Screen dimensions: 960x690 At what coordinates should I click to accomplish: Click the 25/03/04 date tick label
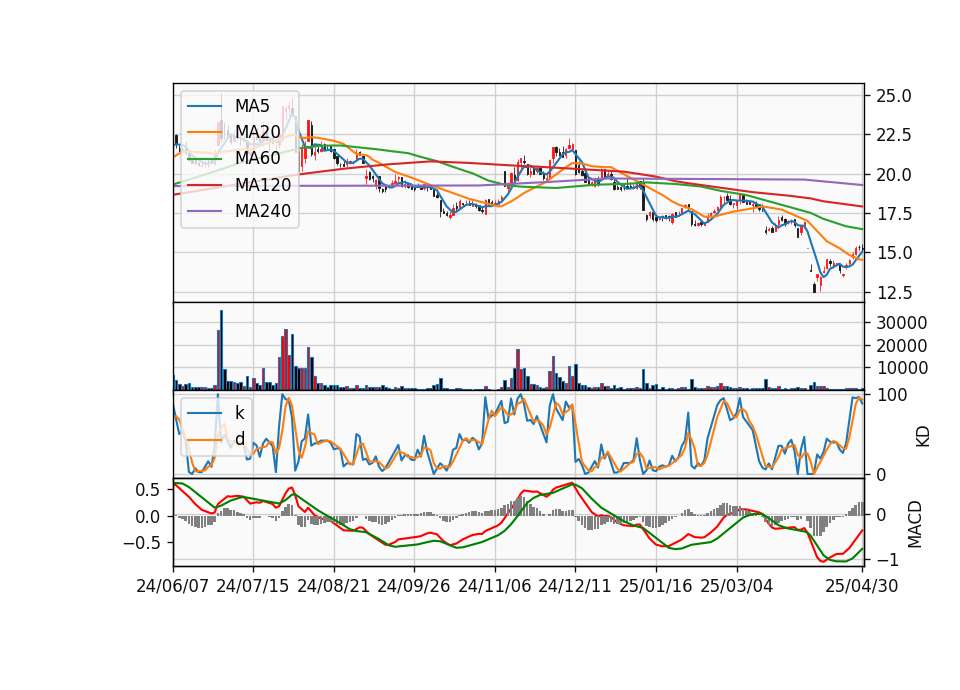[737, 586]
